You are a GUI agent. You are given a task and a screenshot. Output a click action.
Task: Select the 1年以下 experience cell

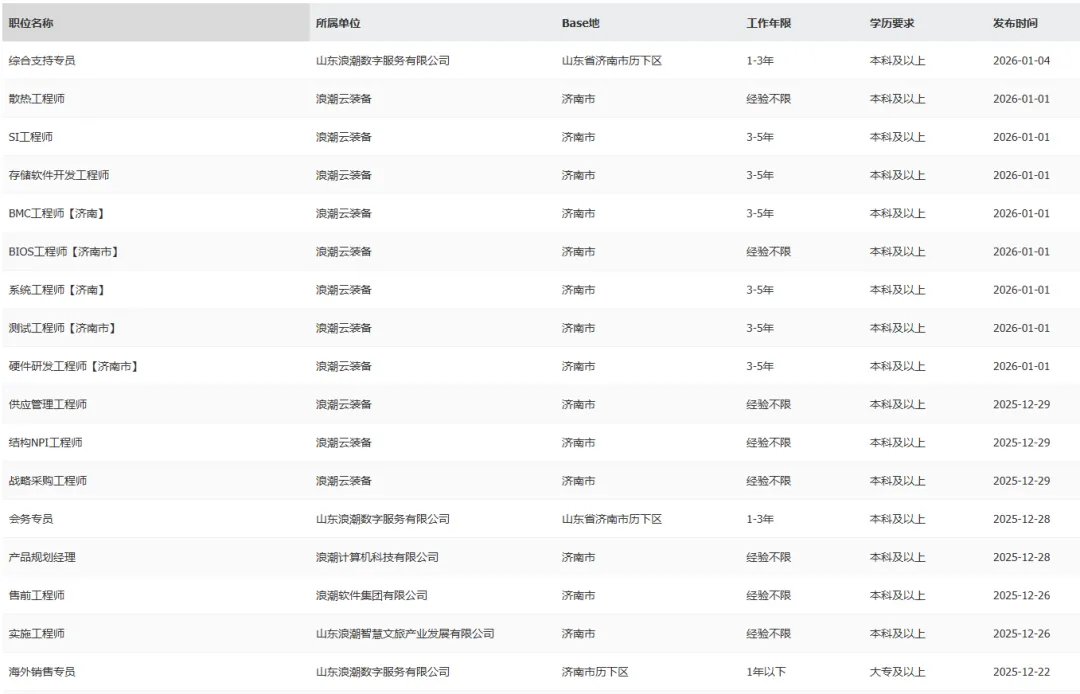766,672
